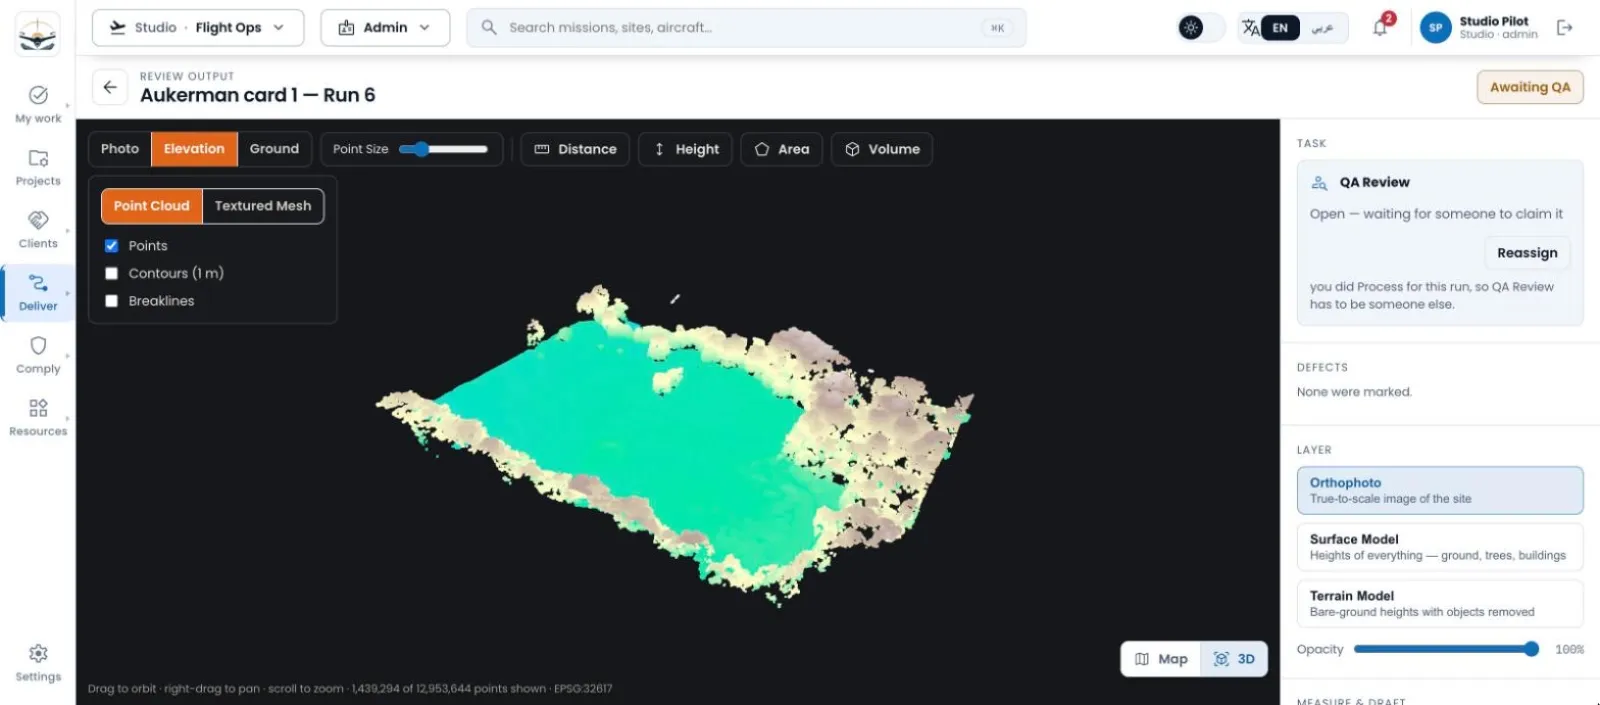1600x705 pixels.
Task: Enable Breaklines checkbox
Action: coord(112,301)
